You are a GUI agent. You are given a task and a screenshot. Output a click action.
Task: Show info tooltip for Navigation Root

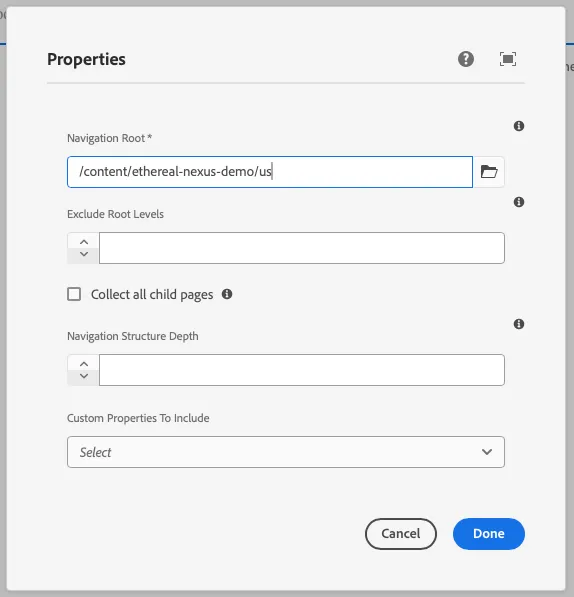click(x=518, y=126)
